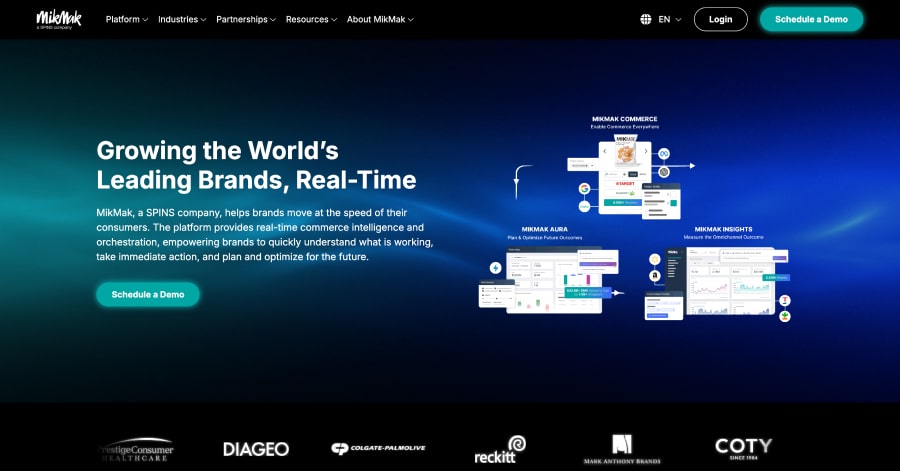Click the globe language icon
The width and height of the screenshot is (900, 471).
point(646,20)
